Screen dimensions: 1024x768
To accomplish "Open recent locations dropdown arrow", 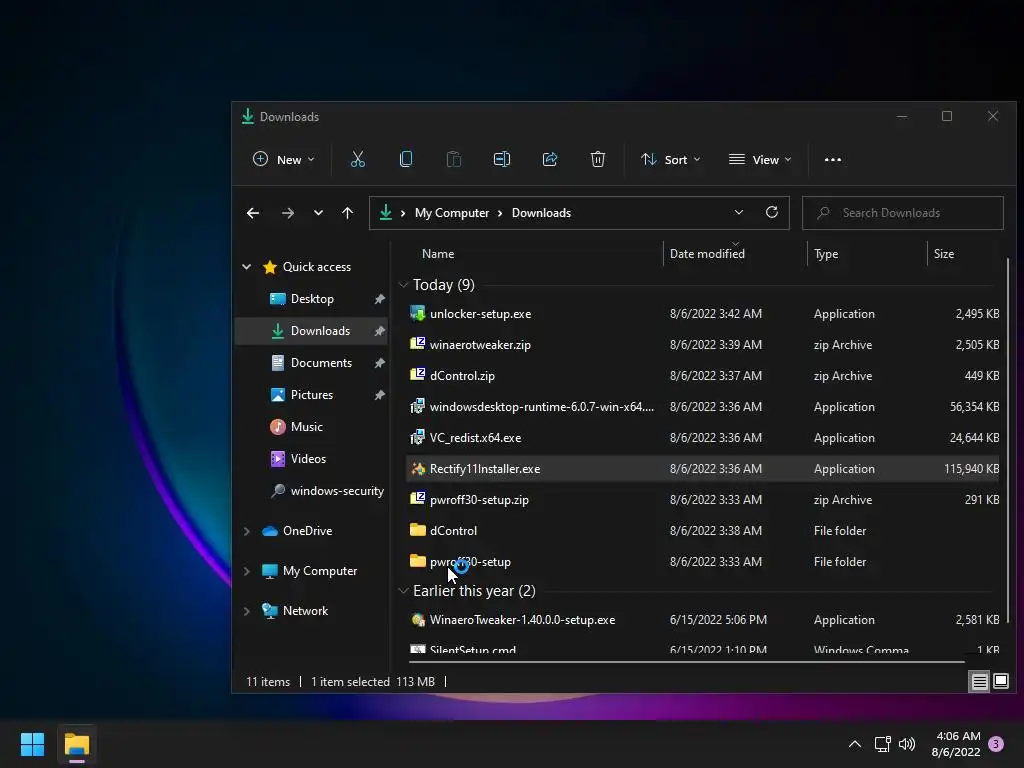I will (x=318, y=213).
